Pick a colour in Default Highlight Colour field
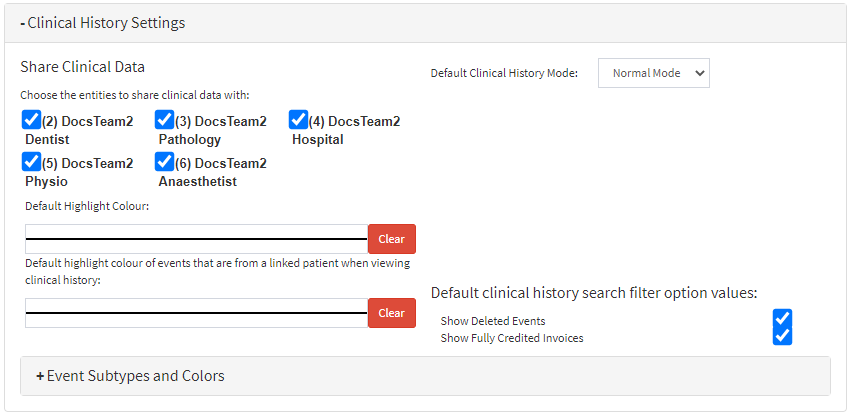 (x=196, y=239)
